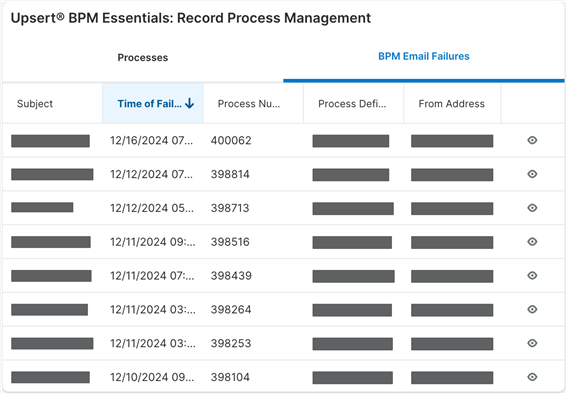Toggle sort arrow on Time of Fail column

[x=189, y=104]
